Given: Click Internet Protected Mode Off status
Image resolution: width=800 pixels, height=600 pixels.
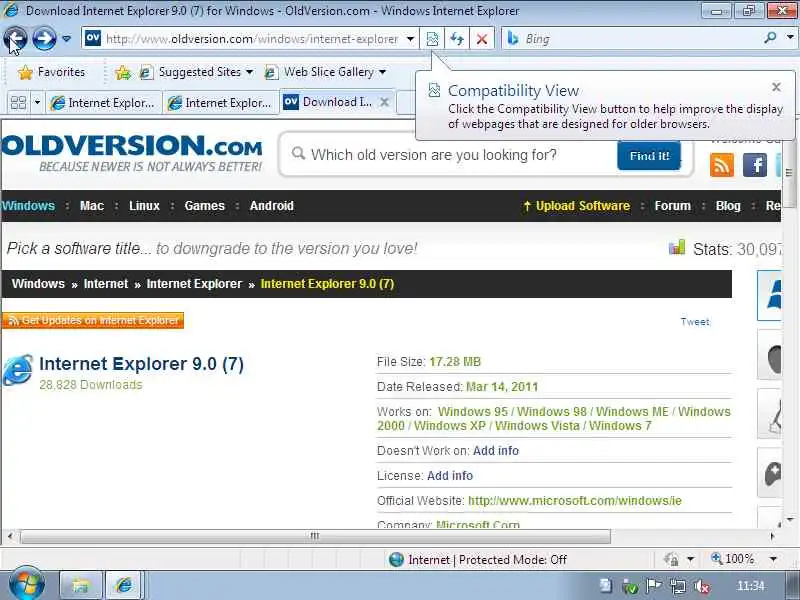Looking at the screenshot, I should [x=478, y=560].
